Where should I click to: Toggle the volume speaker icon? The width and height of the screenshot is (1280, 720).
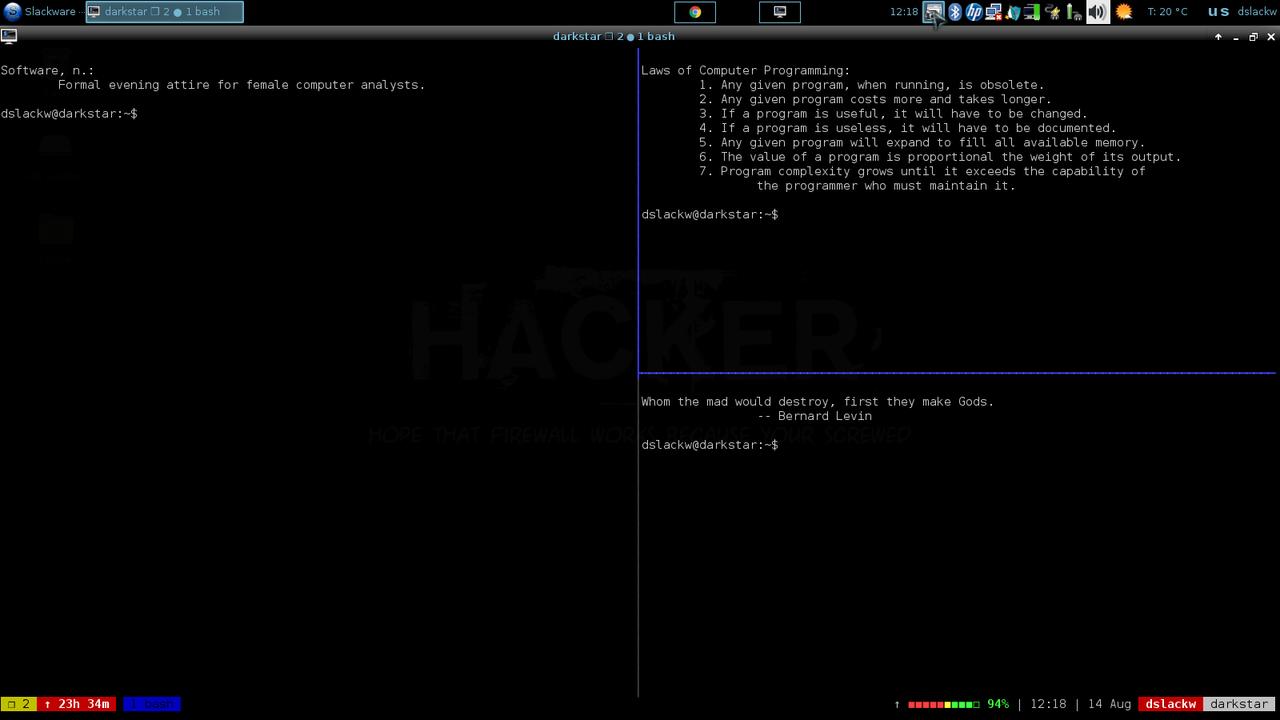(x=1097, y=12)
